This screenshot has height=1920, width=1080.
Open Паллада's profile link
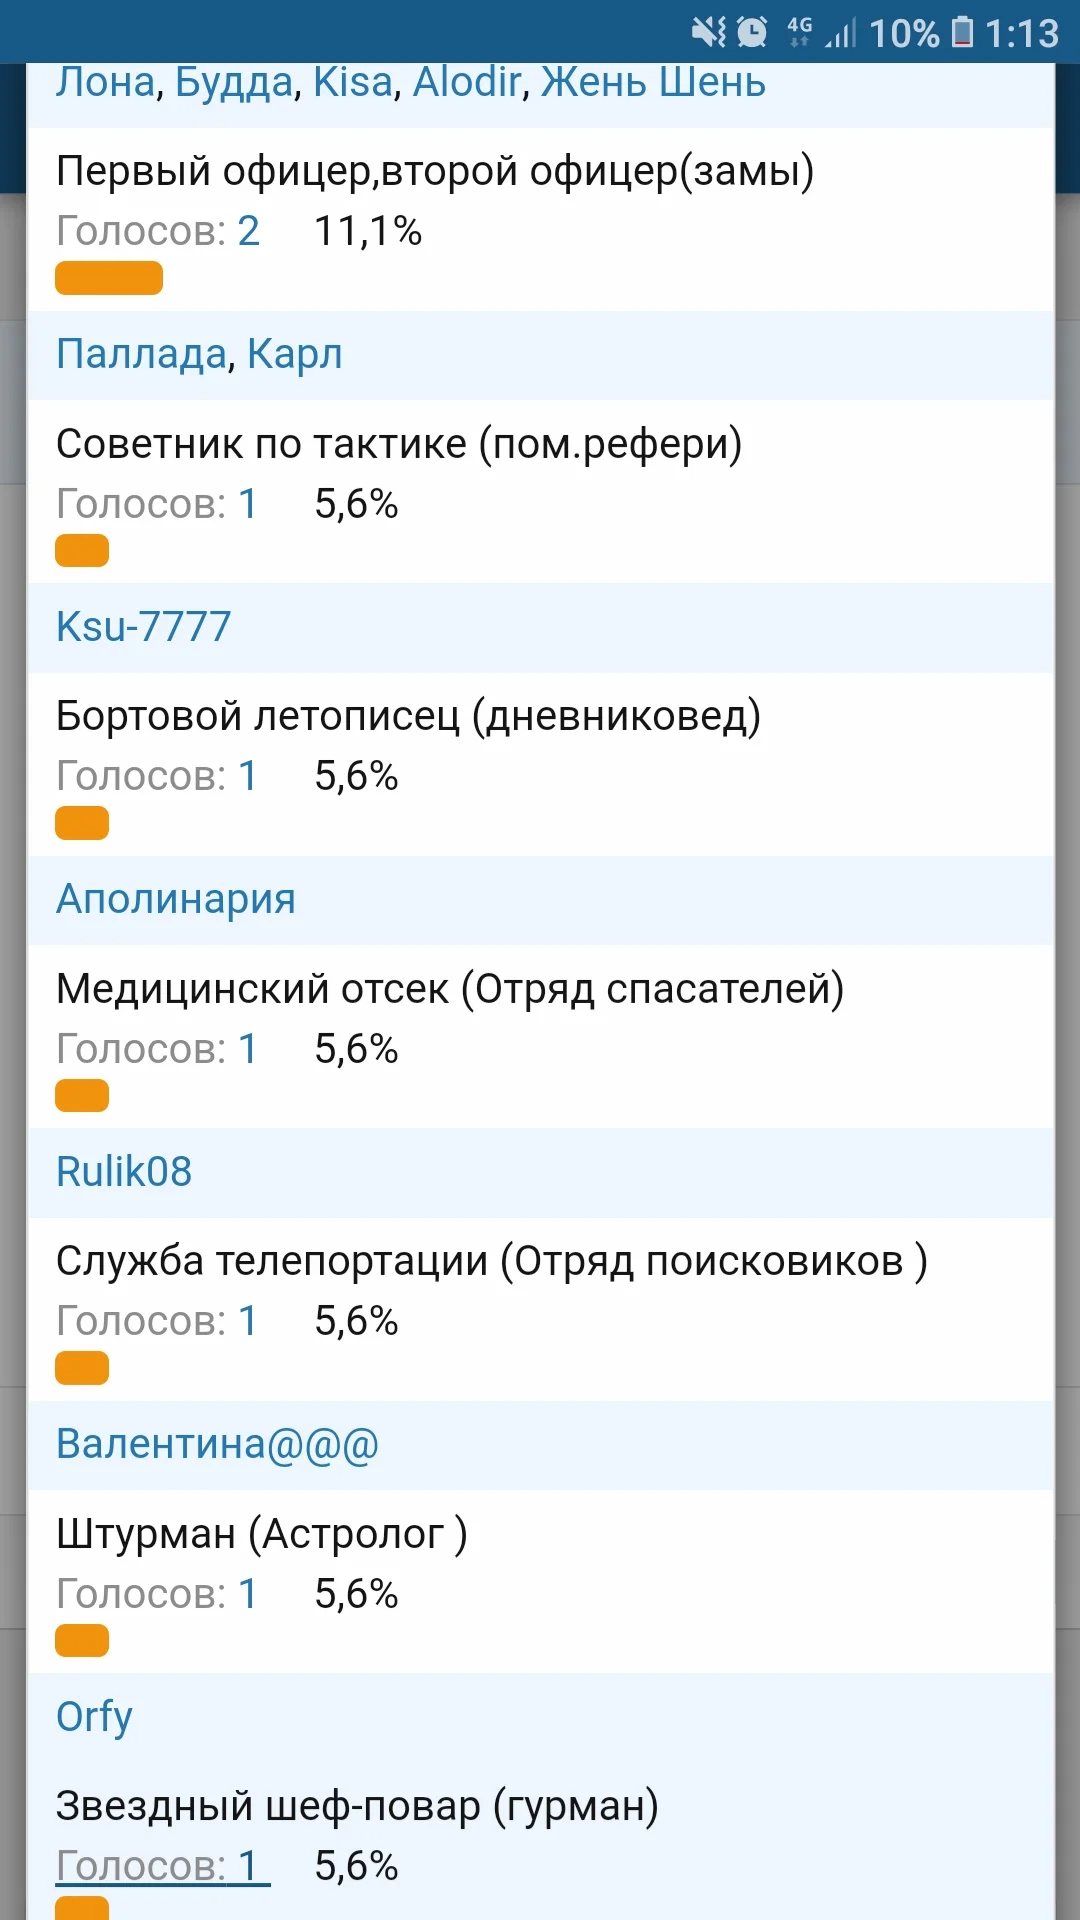tap(141, 354)
